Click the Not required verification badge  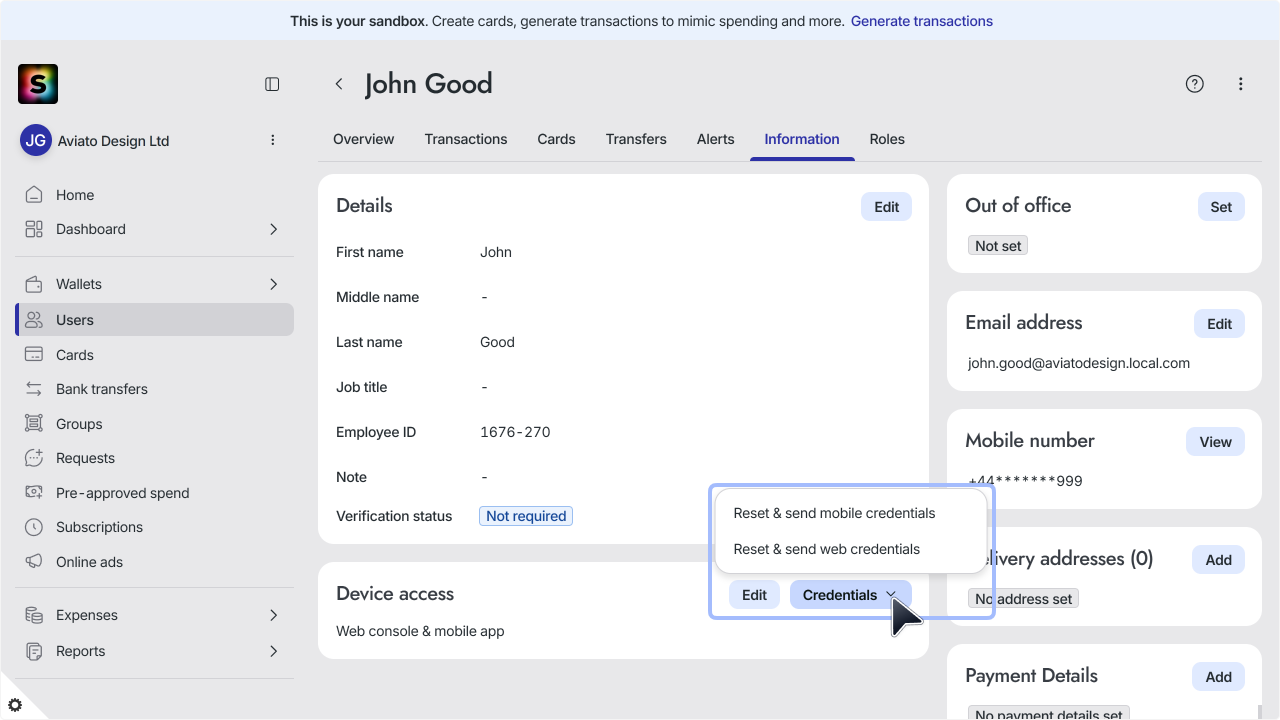(x=526, y=516)
